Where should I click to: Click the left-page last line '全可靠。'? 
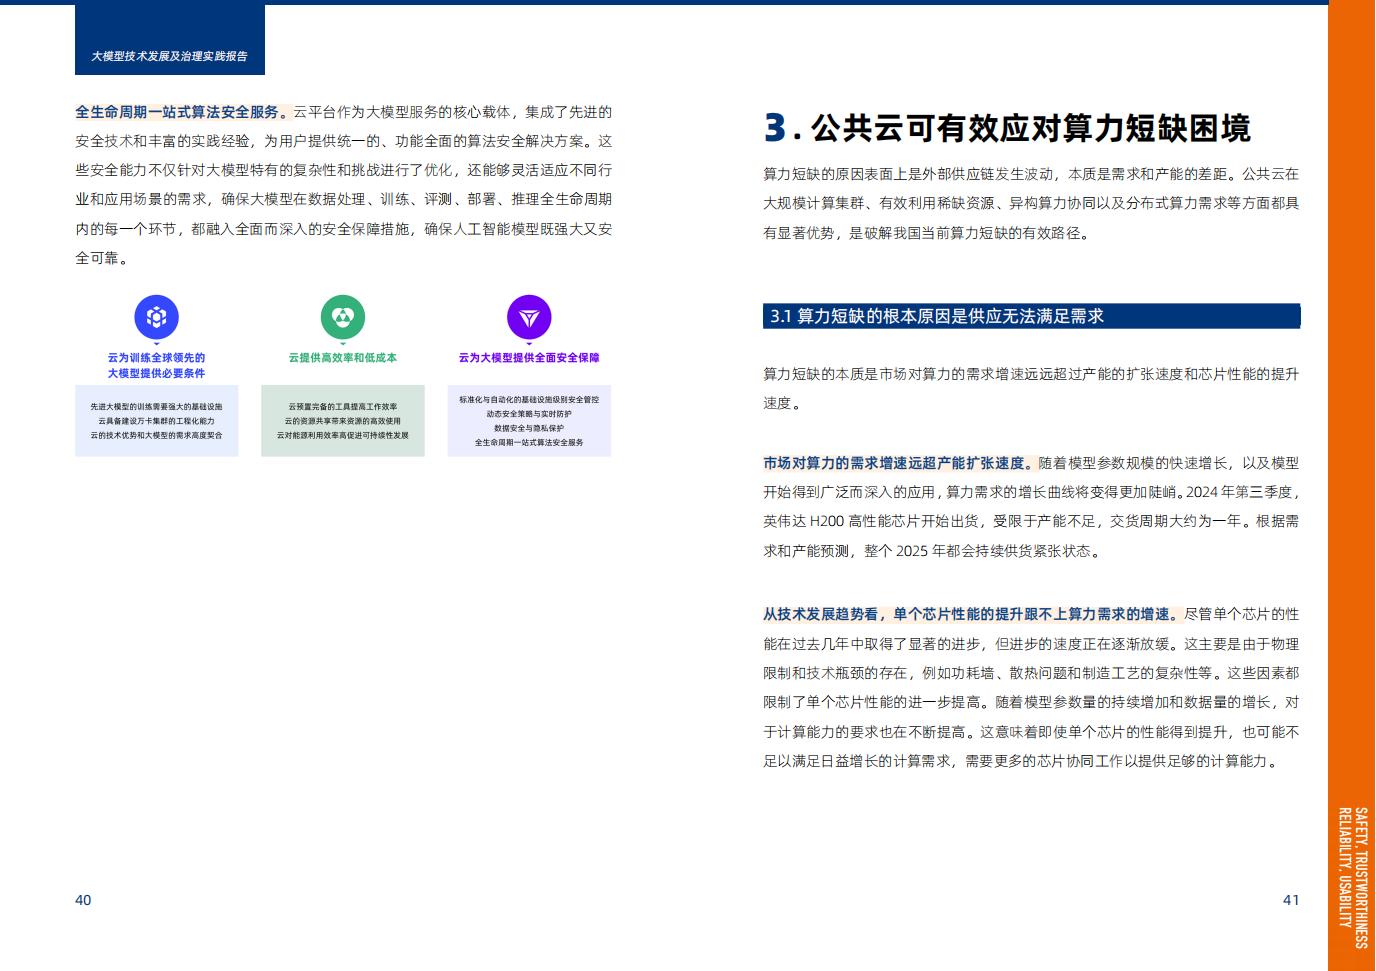click(x=101, y=258)
